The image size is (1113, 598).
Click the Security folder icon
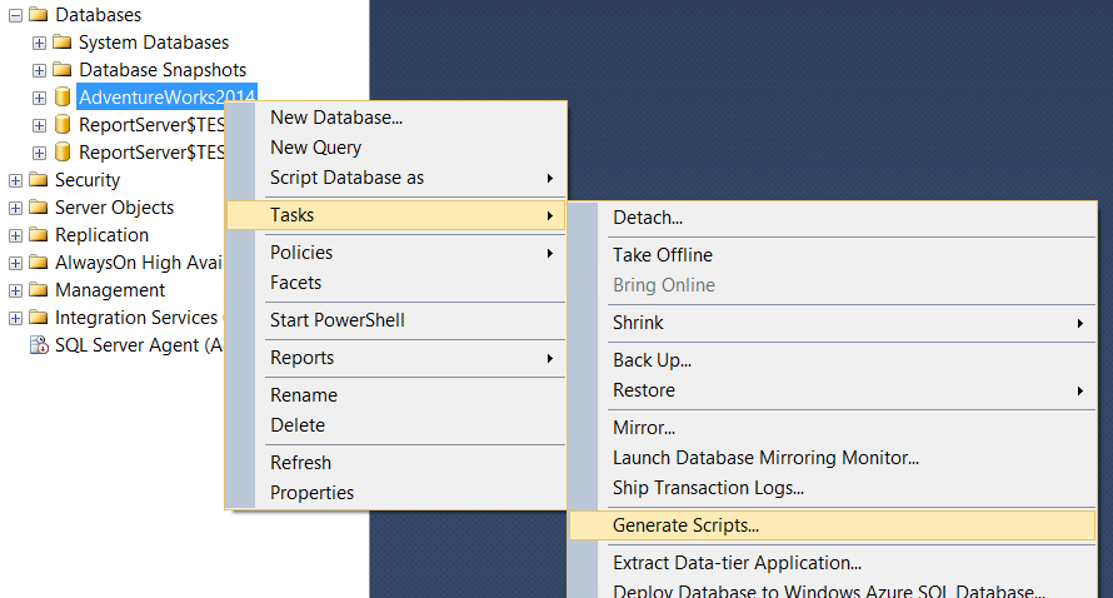38,180
